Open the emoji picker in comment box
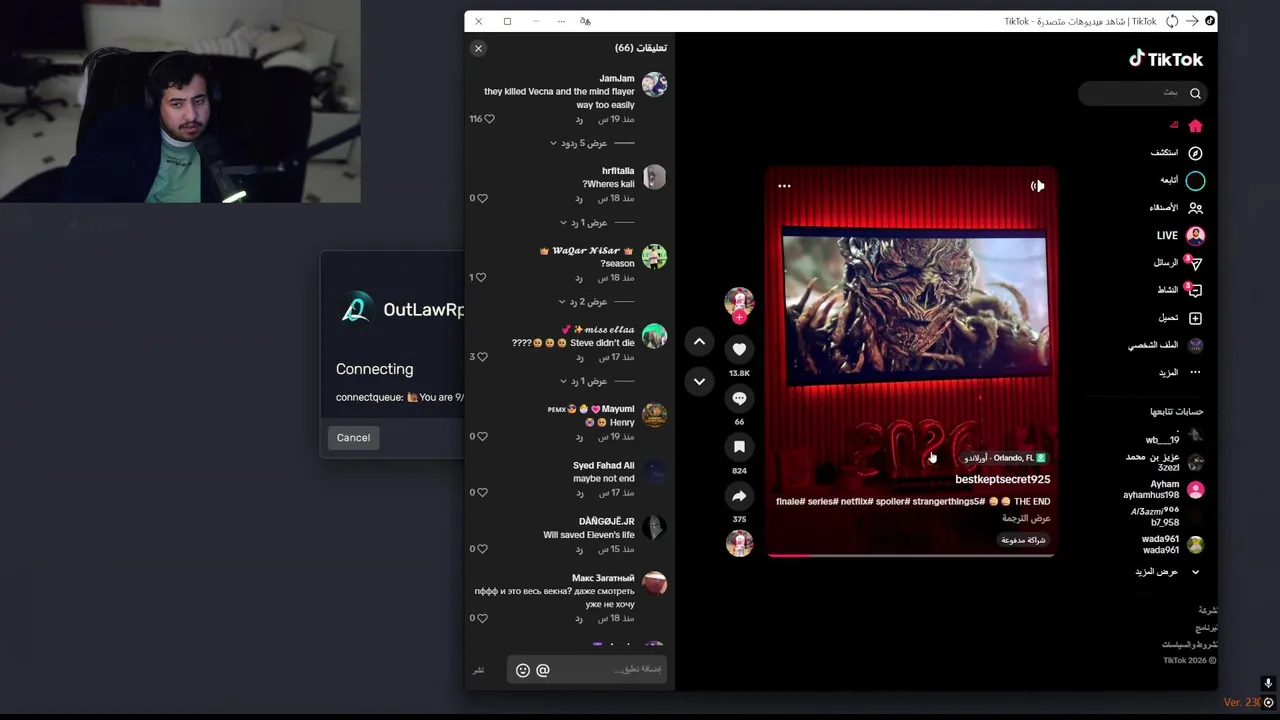This screenshot has width=1280, height=720. pyautogui.click(x=522, y=670)
